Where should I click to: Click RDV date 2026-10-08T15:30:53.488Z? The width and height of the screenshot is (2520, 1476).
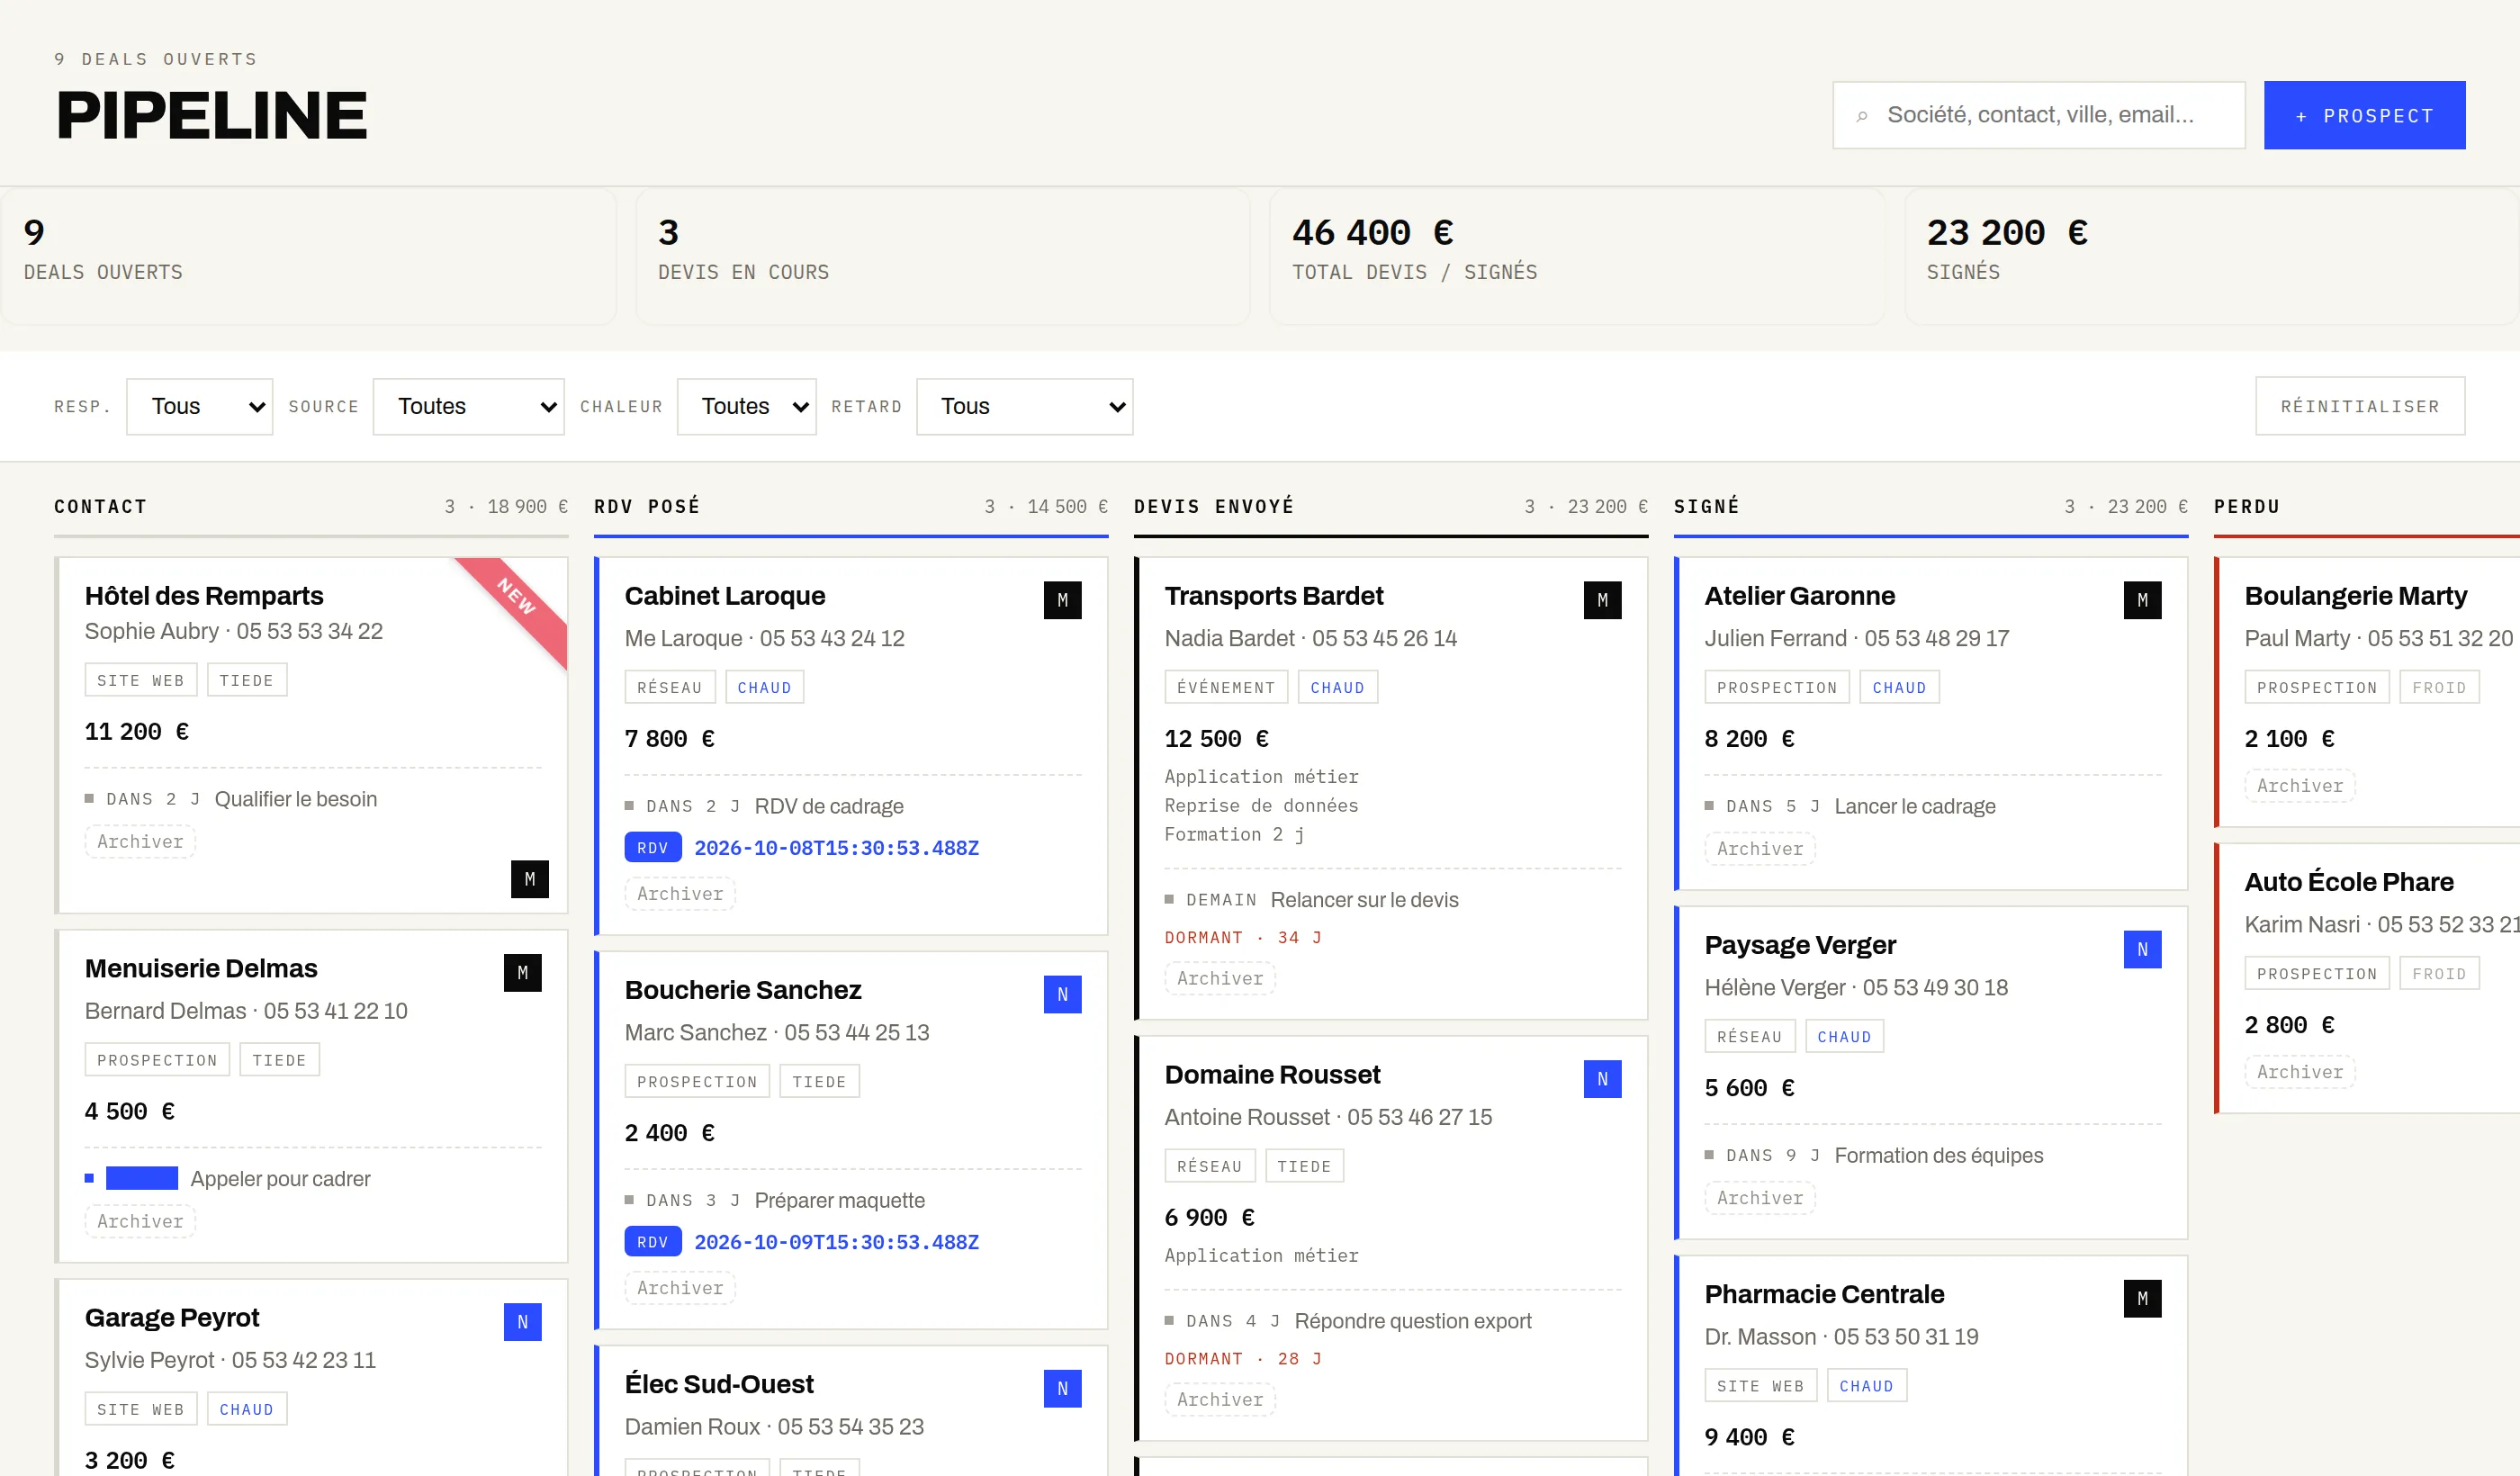pyautogui.click(x=836, y=848)
